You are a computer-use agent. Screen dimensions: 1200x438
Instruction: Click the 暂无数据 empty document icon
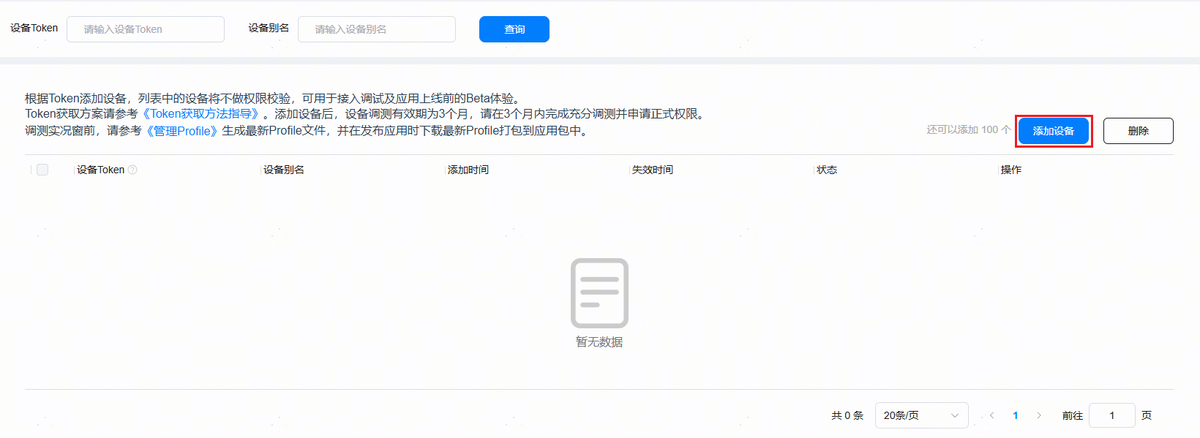599,293
